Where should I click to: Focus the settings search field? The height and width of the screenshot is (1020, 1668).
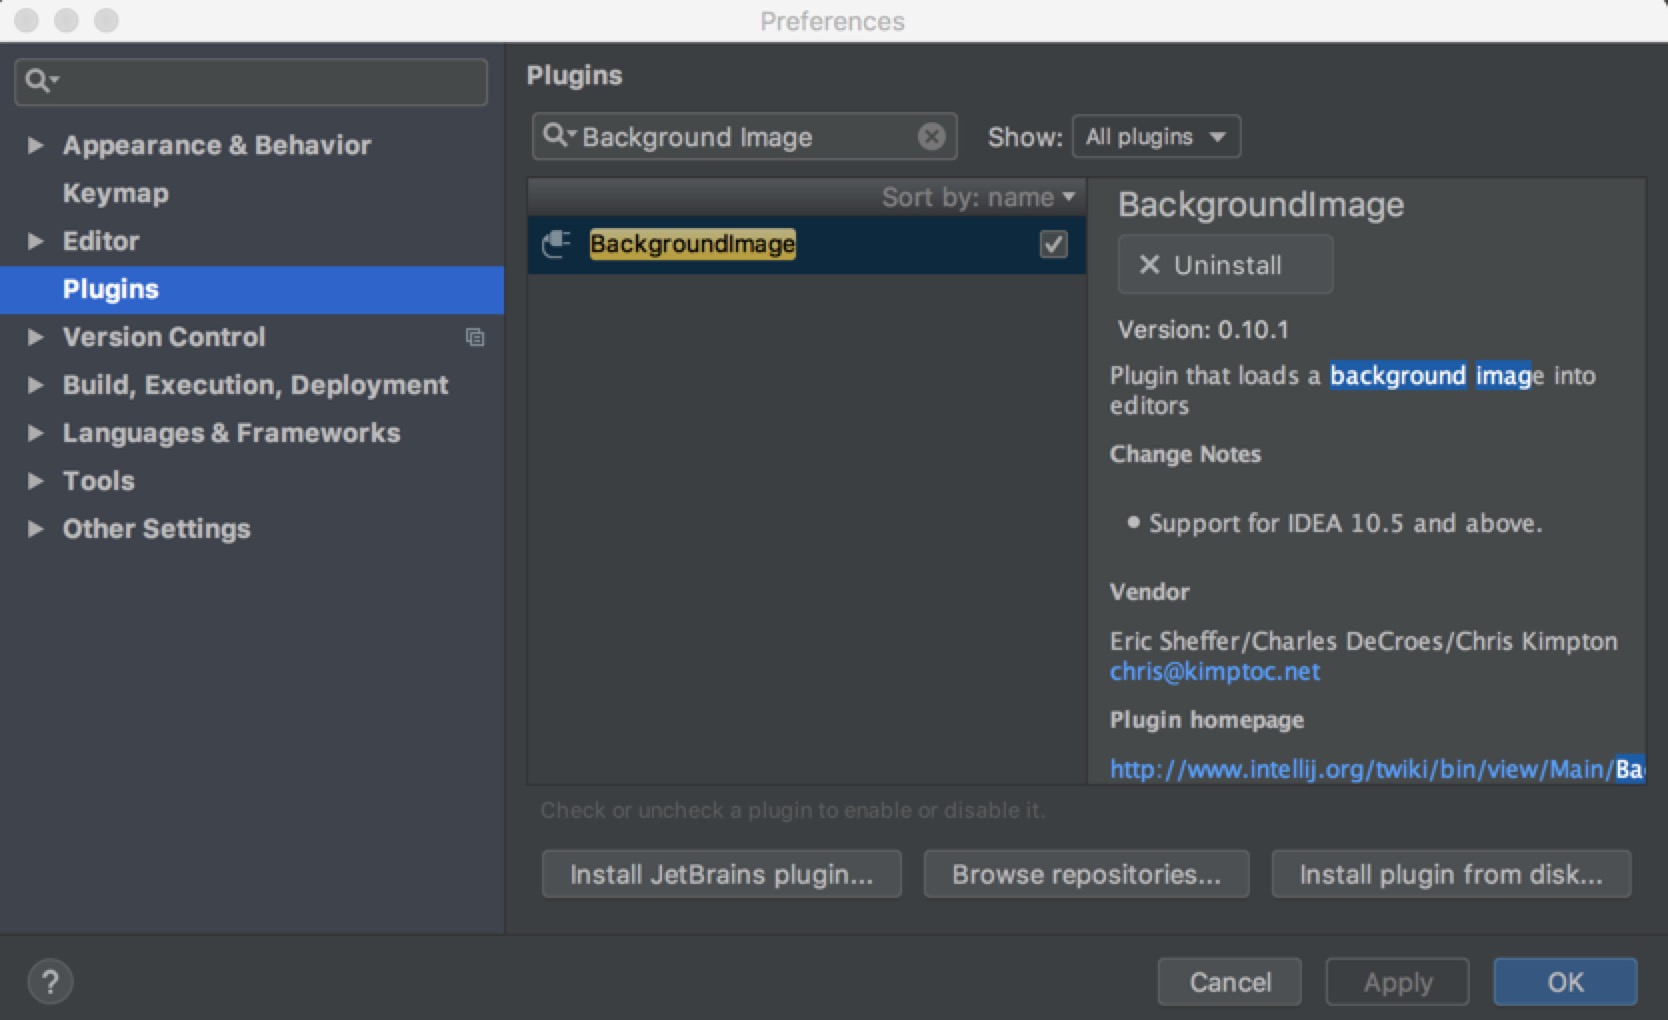[x=251, y=81]
